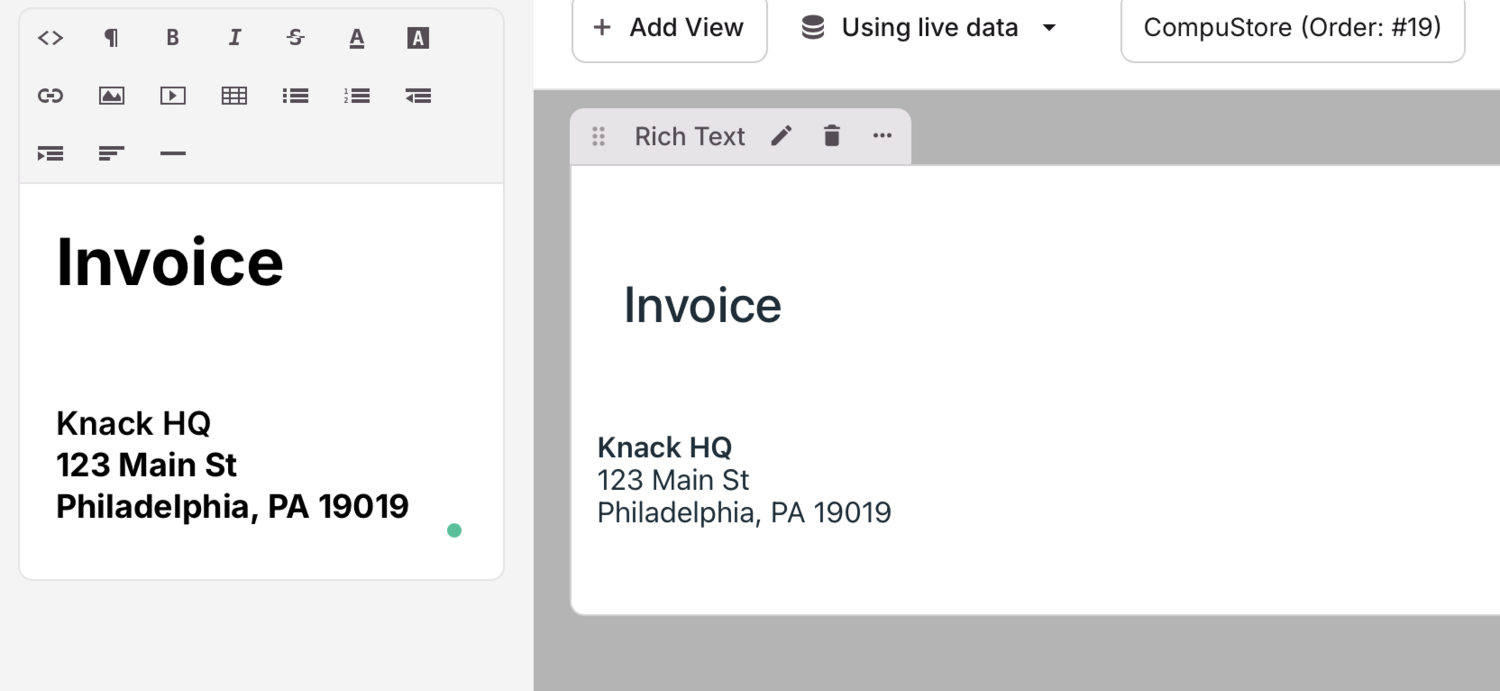
Task: Open the text highlight color picker
Action: tap(417, 37)
